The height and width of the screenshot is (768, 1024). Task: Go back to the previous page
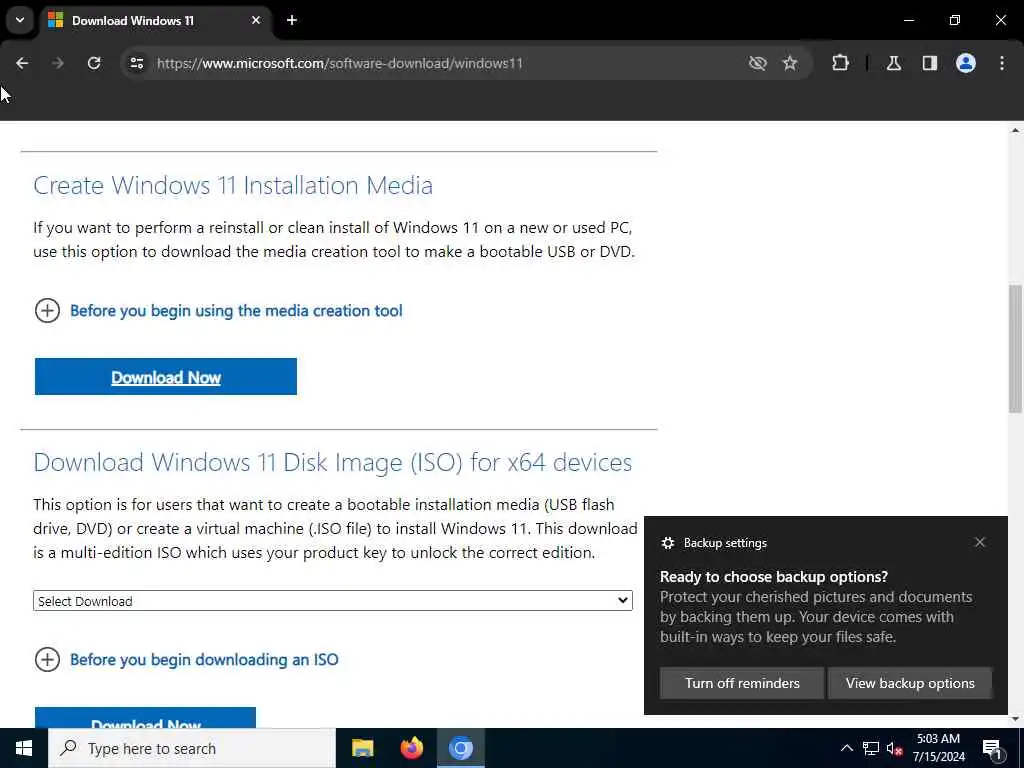22,63
